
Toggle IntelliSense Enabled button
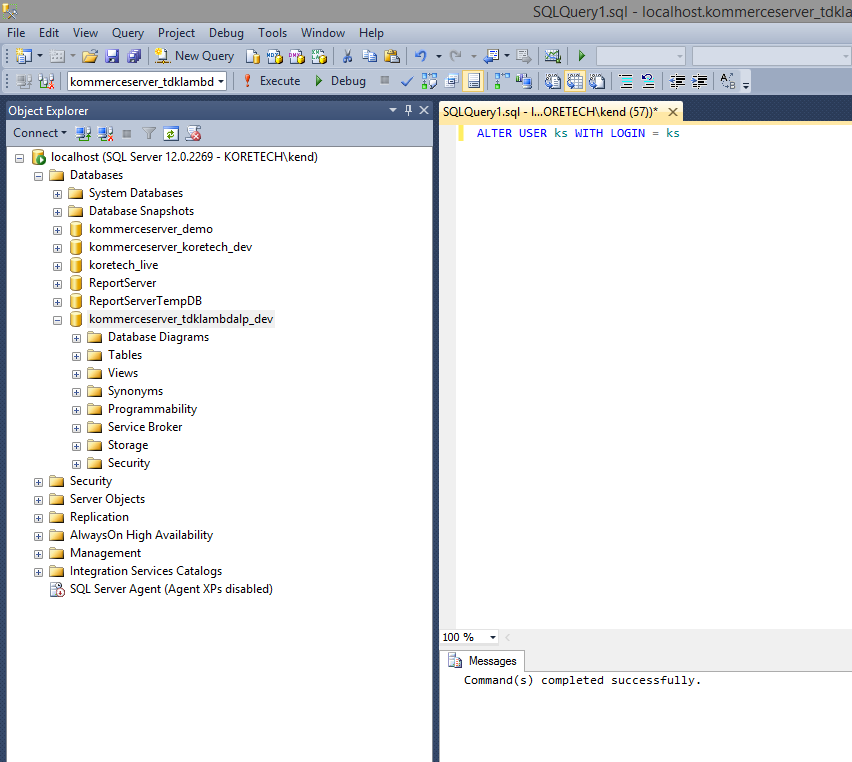tap(473, 82)
